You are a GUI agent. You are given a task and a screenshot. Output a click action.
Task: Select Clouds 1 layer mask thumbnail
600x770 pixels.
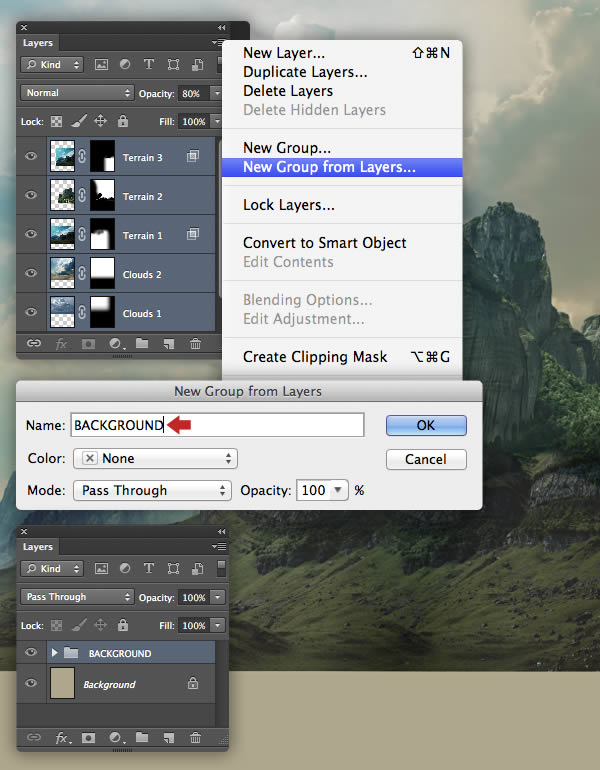click(103, 312)
